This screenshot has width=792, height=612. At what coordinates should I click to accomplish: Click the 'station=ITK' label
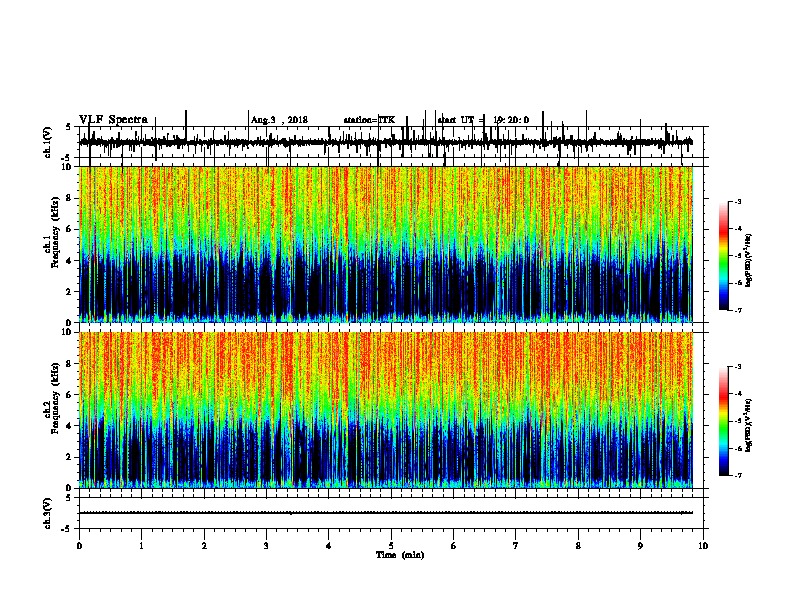[x=369, y=120]
